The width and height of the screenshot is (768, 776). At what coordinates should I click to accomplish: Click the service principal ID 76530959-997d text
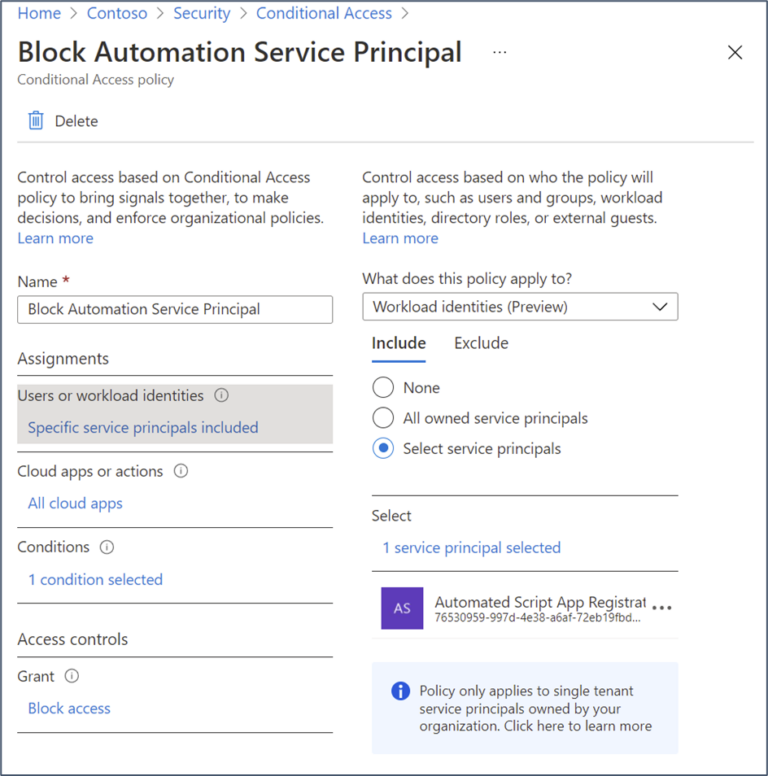coord(537,618)
